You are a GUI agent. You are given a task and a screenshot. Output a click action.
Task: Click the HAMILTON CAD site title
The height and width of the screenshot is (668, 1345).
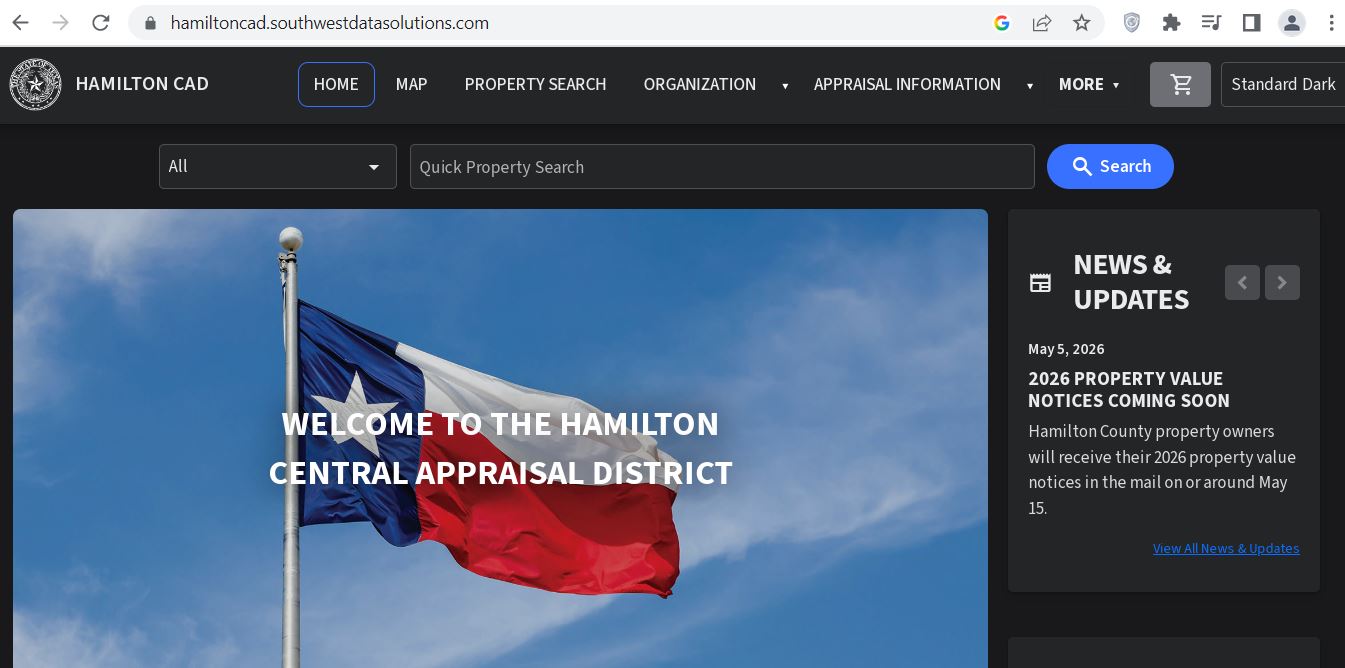click(x=142, y=85)
